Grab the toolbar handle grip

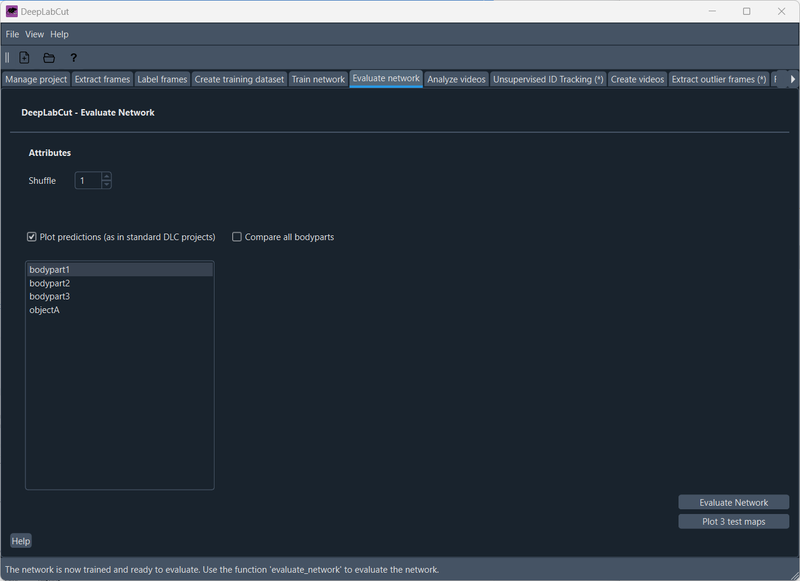click(7, 58)
